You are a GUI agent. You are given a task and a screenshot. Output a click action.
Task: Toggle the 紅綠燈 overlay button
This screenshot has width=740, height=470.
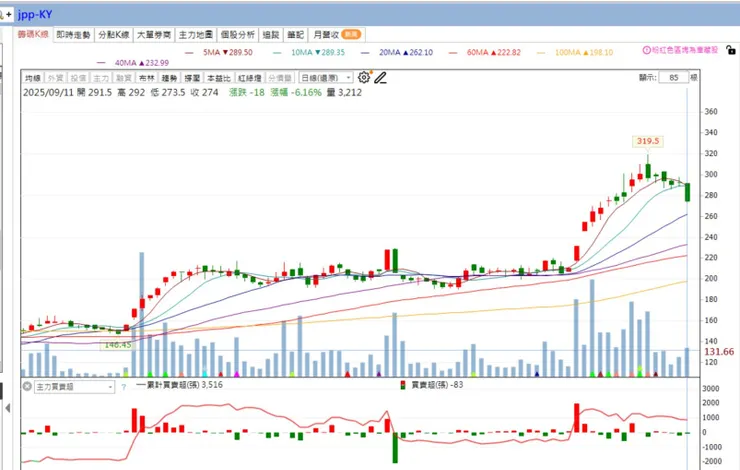click(x=250, y=78)
